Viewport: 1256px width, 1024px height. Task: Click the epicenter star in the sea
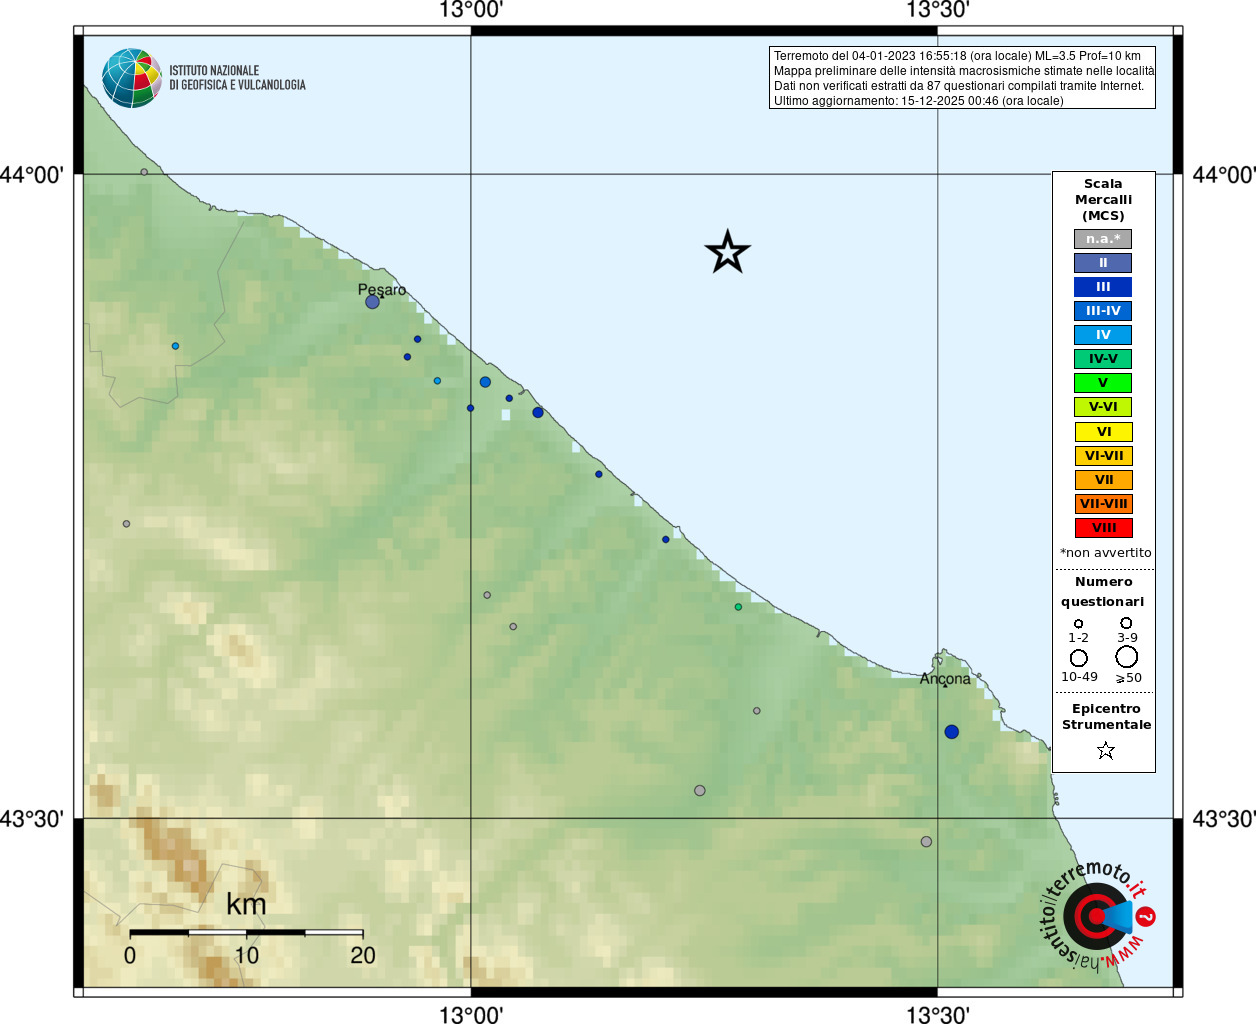[728, 252]
